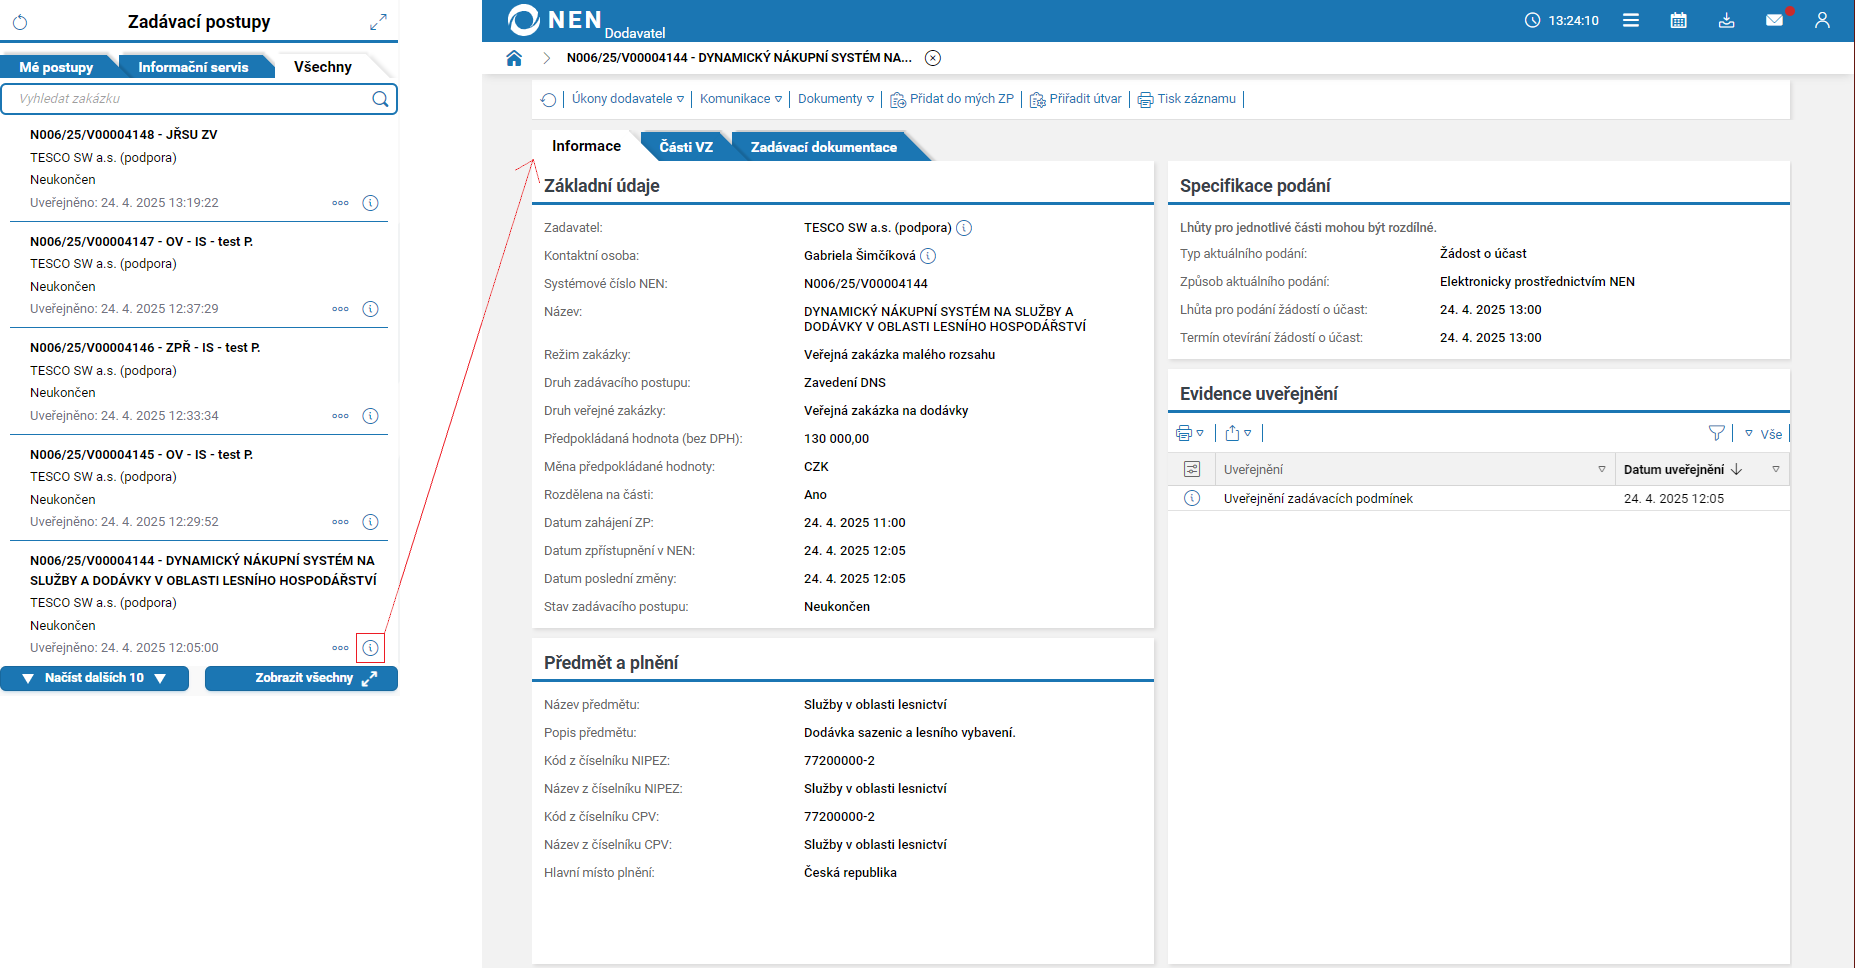Open Zadávací dokumentace tab
Viewport: 1855px width, 968px height.
coord(824,147)
